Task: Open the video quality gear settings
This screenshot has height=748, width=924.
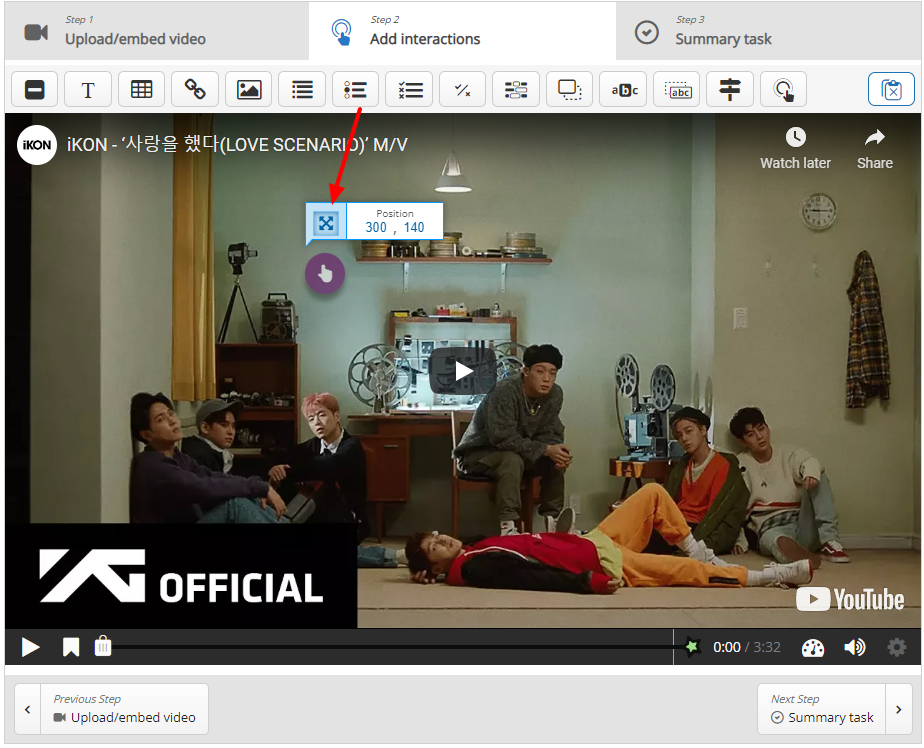Action: tap(896, 647)
